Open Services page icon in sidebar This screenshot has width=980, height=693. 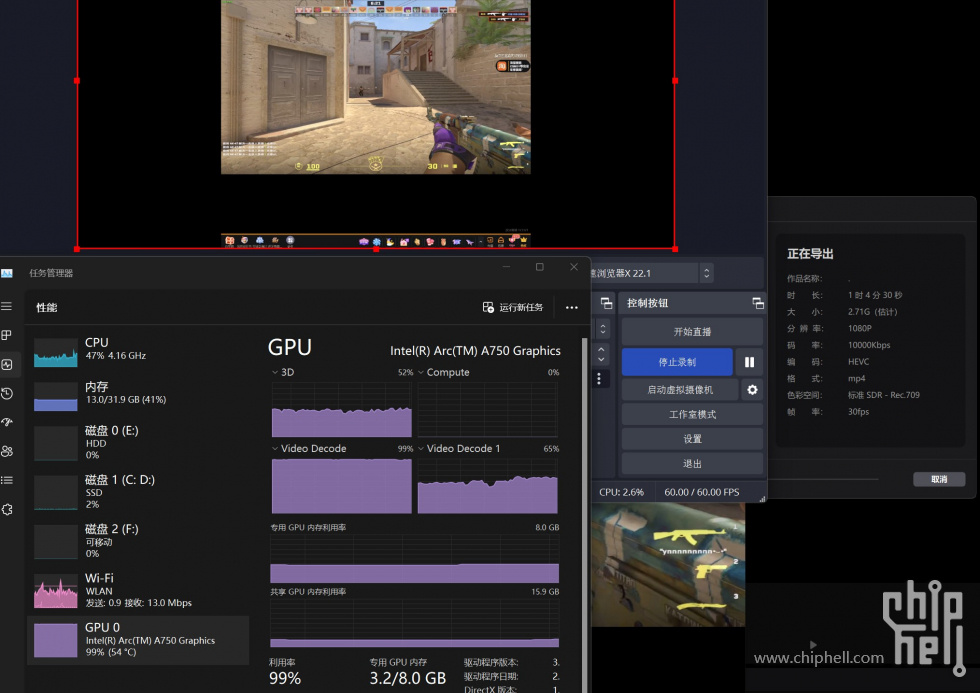point(7,509)
